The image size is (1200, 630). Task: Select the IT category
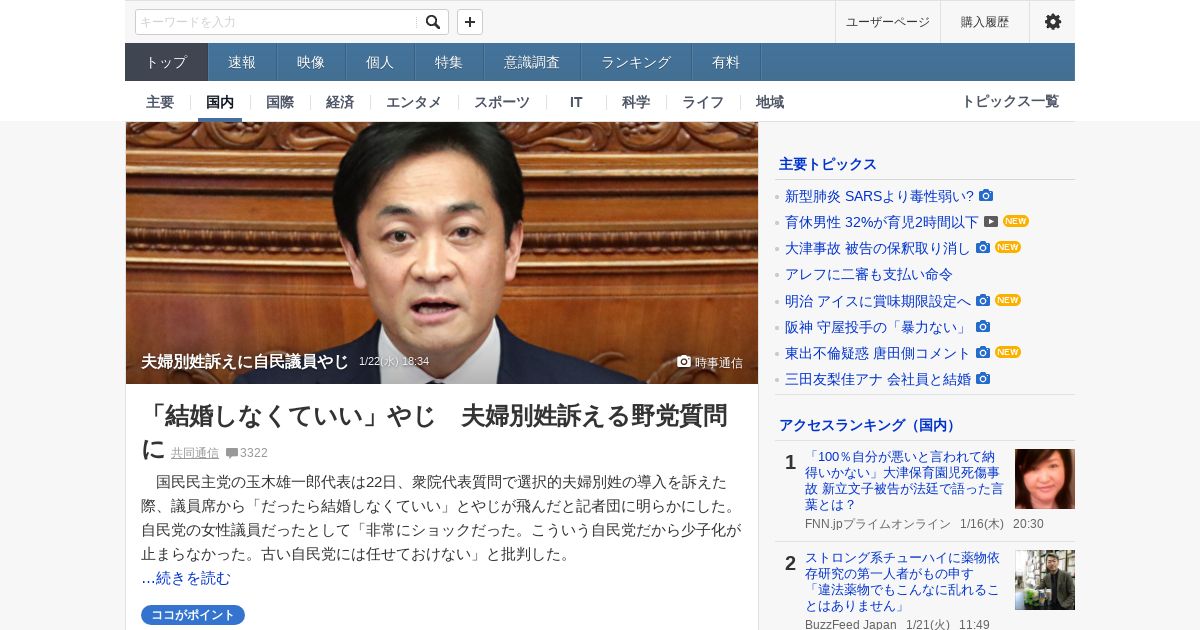pyautogui.click(x=576, y=102)
